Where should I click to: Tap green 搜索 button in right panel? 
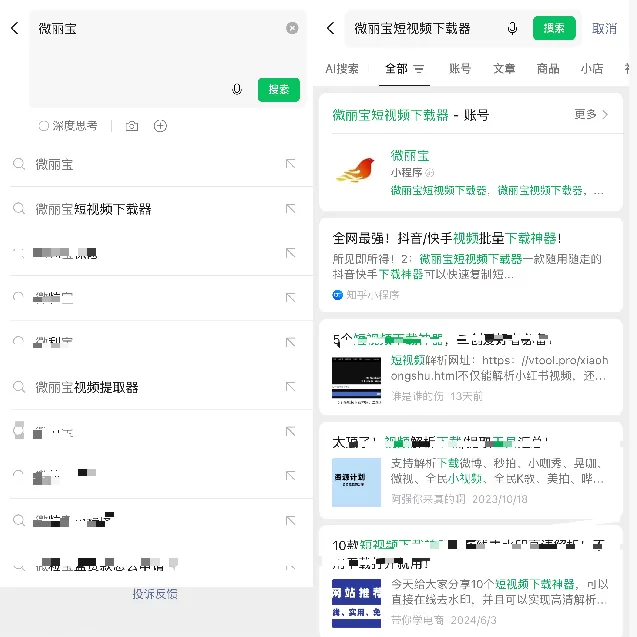[x=554, y=28]
